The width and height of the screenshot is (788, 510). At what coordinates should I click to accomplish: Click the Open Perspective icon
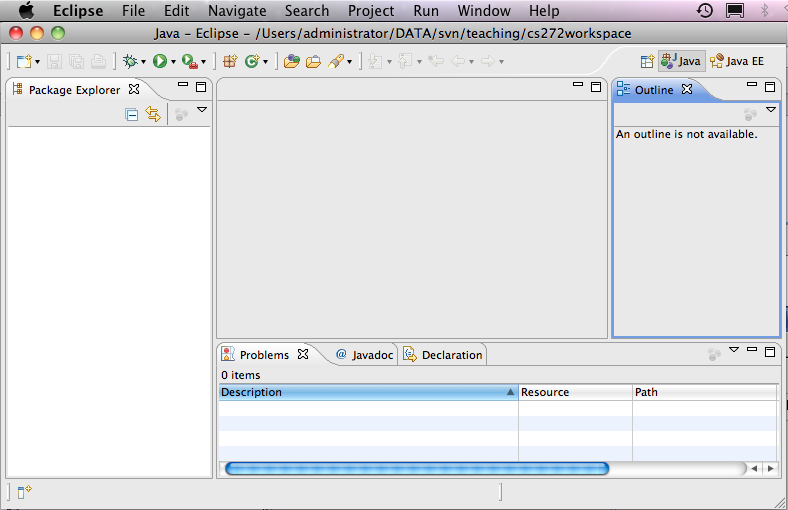pyautogui.click(x=647, y=61)
